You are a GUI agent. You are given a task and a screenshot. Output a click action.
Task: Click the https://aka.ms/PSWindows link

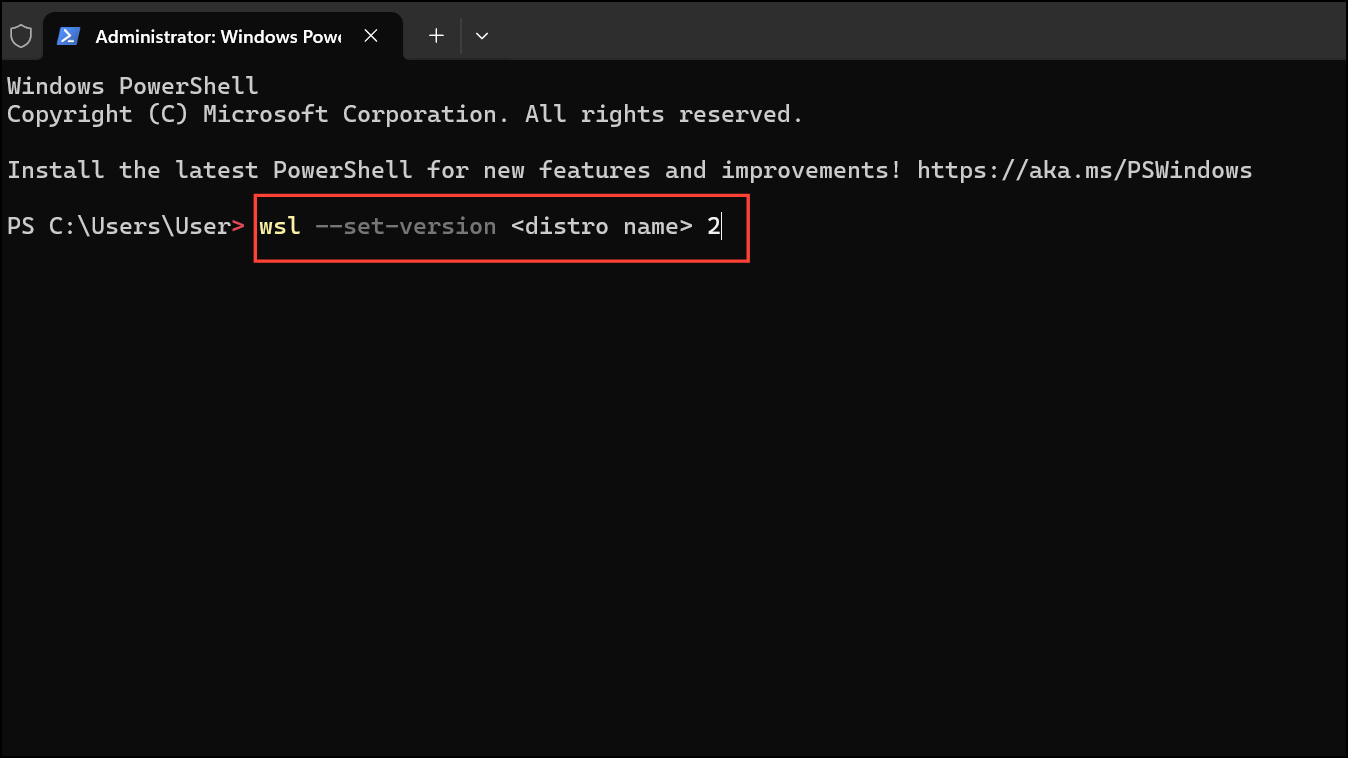click(x=1084, y=170)
